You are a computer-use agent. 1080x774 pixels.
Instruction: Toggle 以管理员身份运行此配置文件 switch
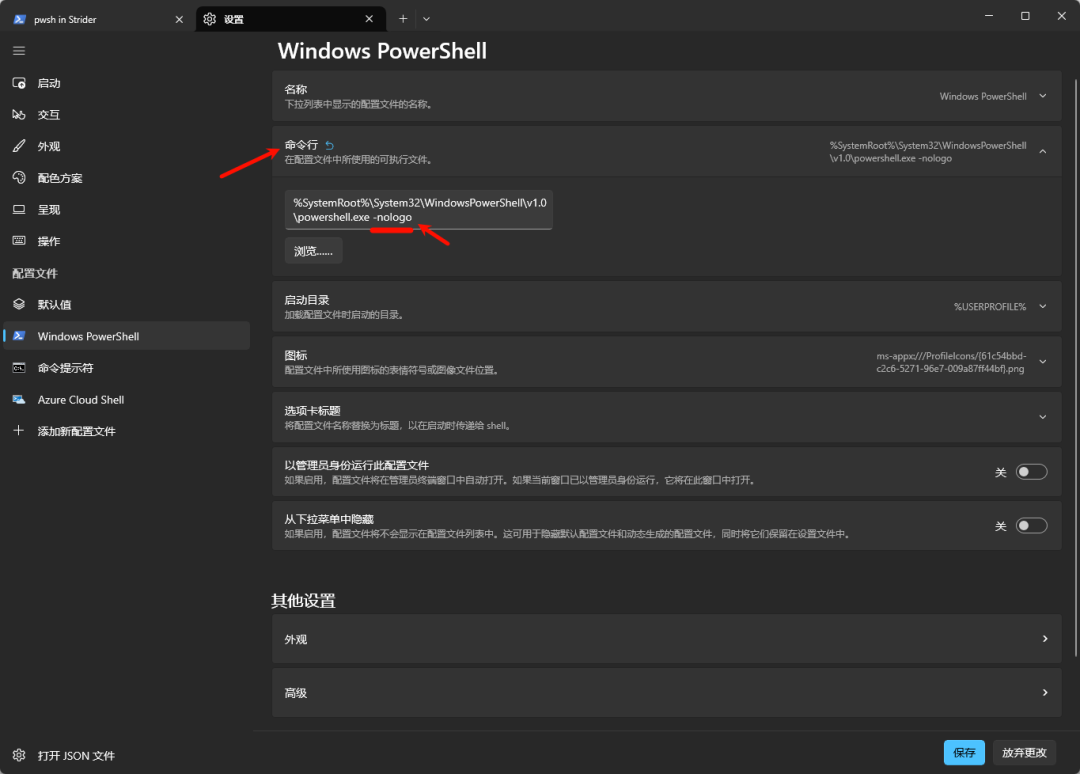click(1031, 472)
